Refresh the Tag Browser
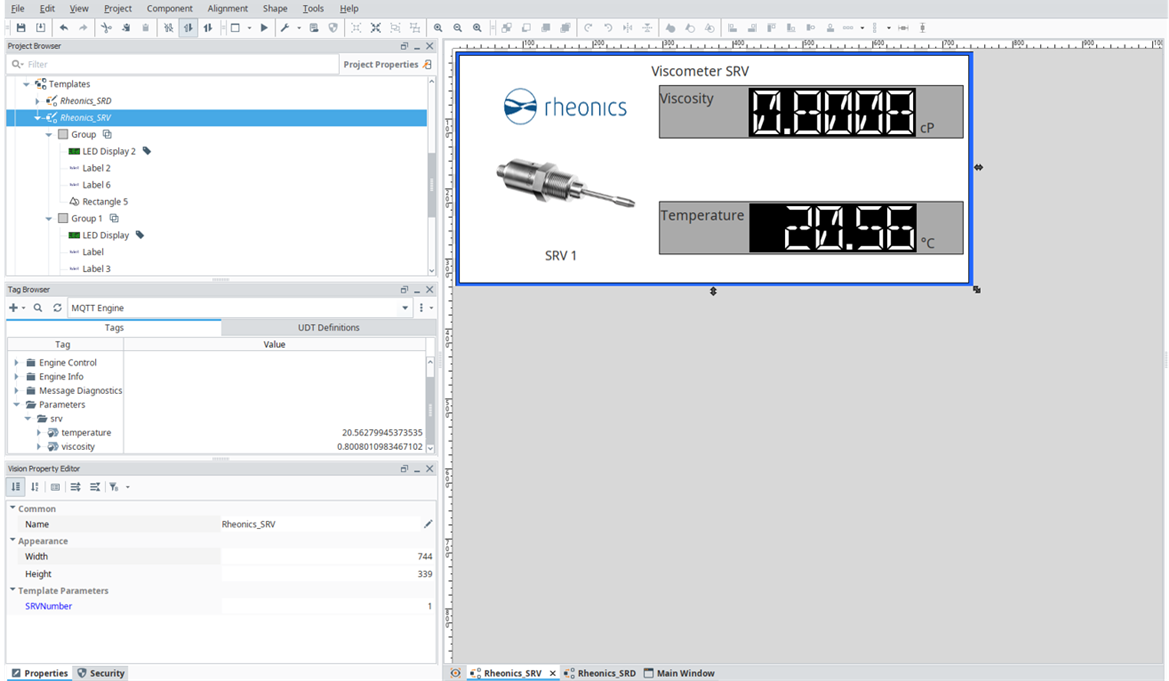 [x=57, y=307]
